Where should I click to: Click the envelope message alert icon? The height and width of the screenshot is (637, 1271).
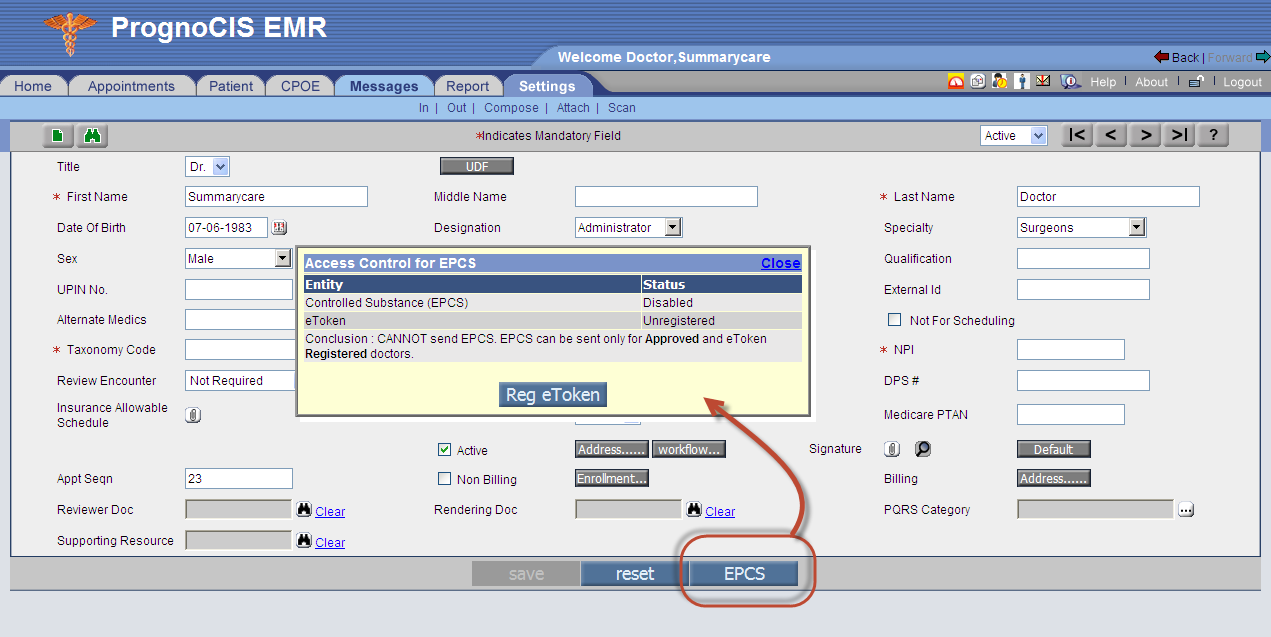[x=1043, y=81]
